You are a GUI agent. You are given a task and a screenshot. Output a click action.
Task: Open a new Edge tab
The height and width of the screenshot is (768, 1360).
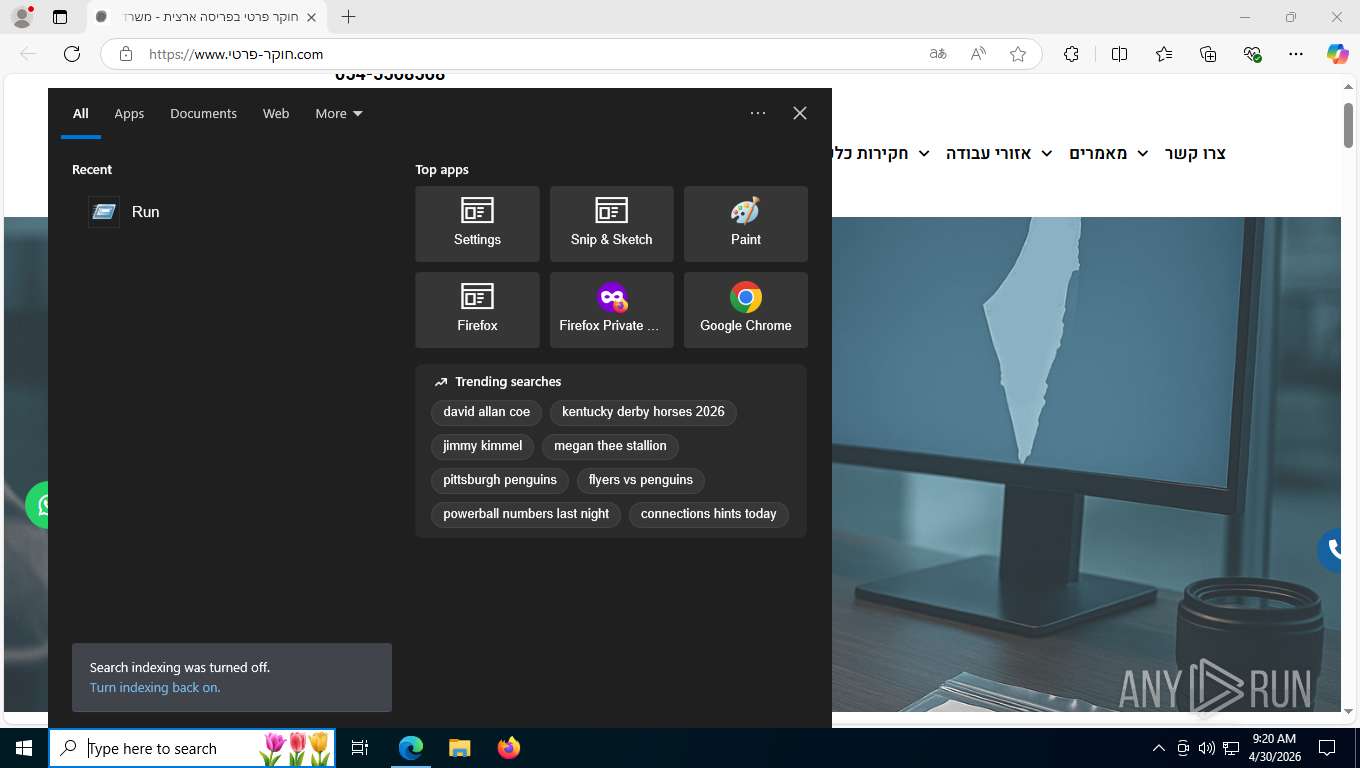coord(348,17)
